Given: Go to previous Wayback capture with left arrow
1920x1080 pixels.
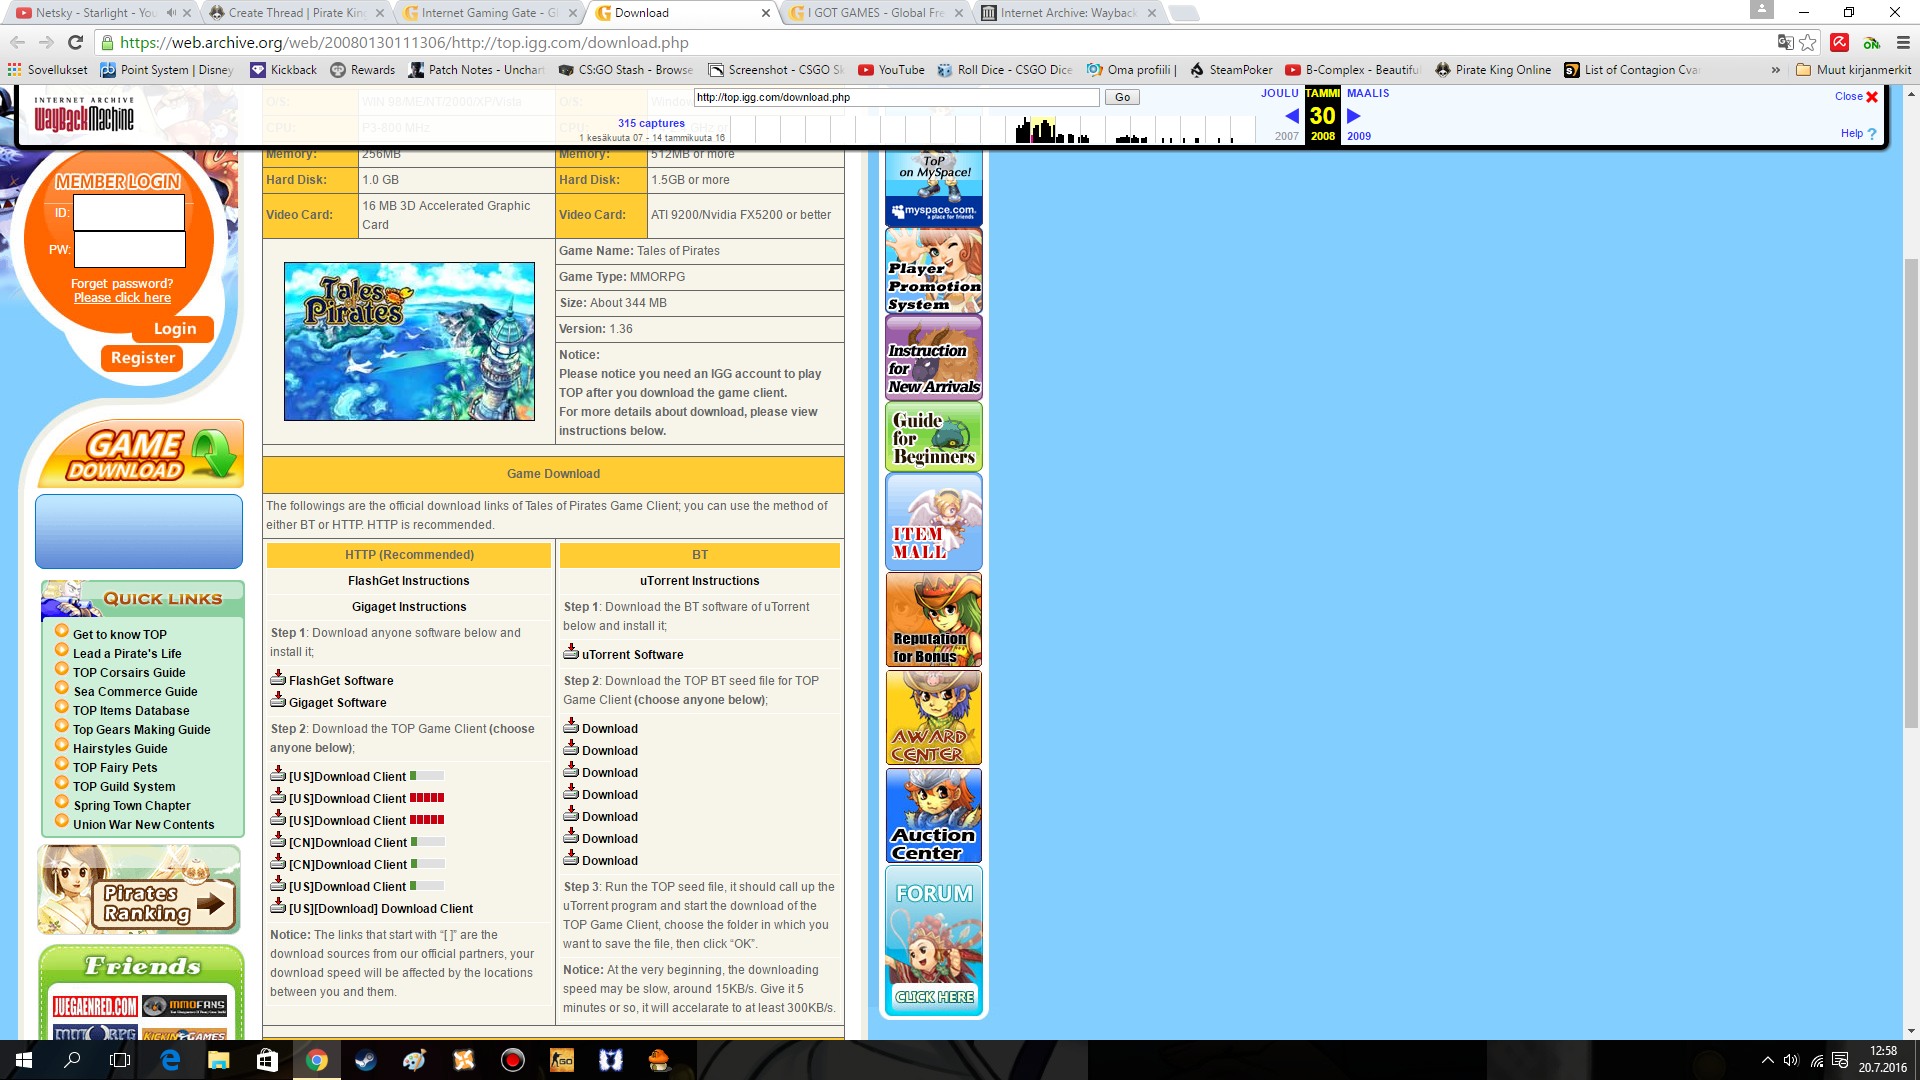Looking at the screenshot, I should (1291, 116).
